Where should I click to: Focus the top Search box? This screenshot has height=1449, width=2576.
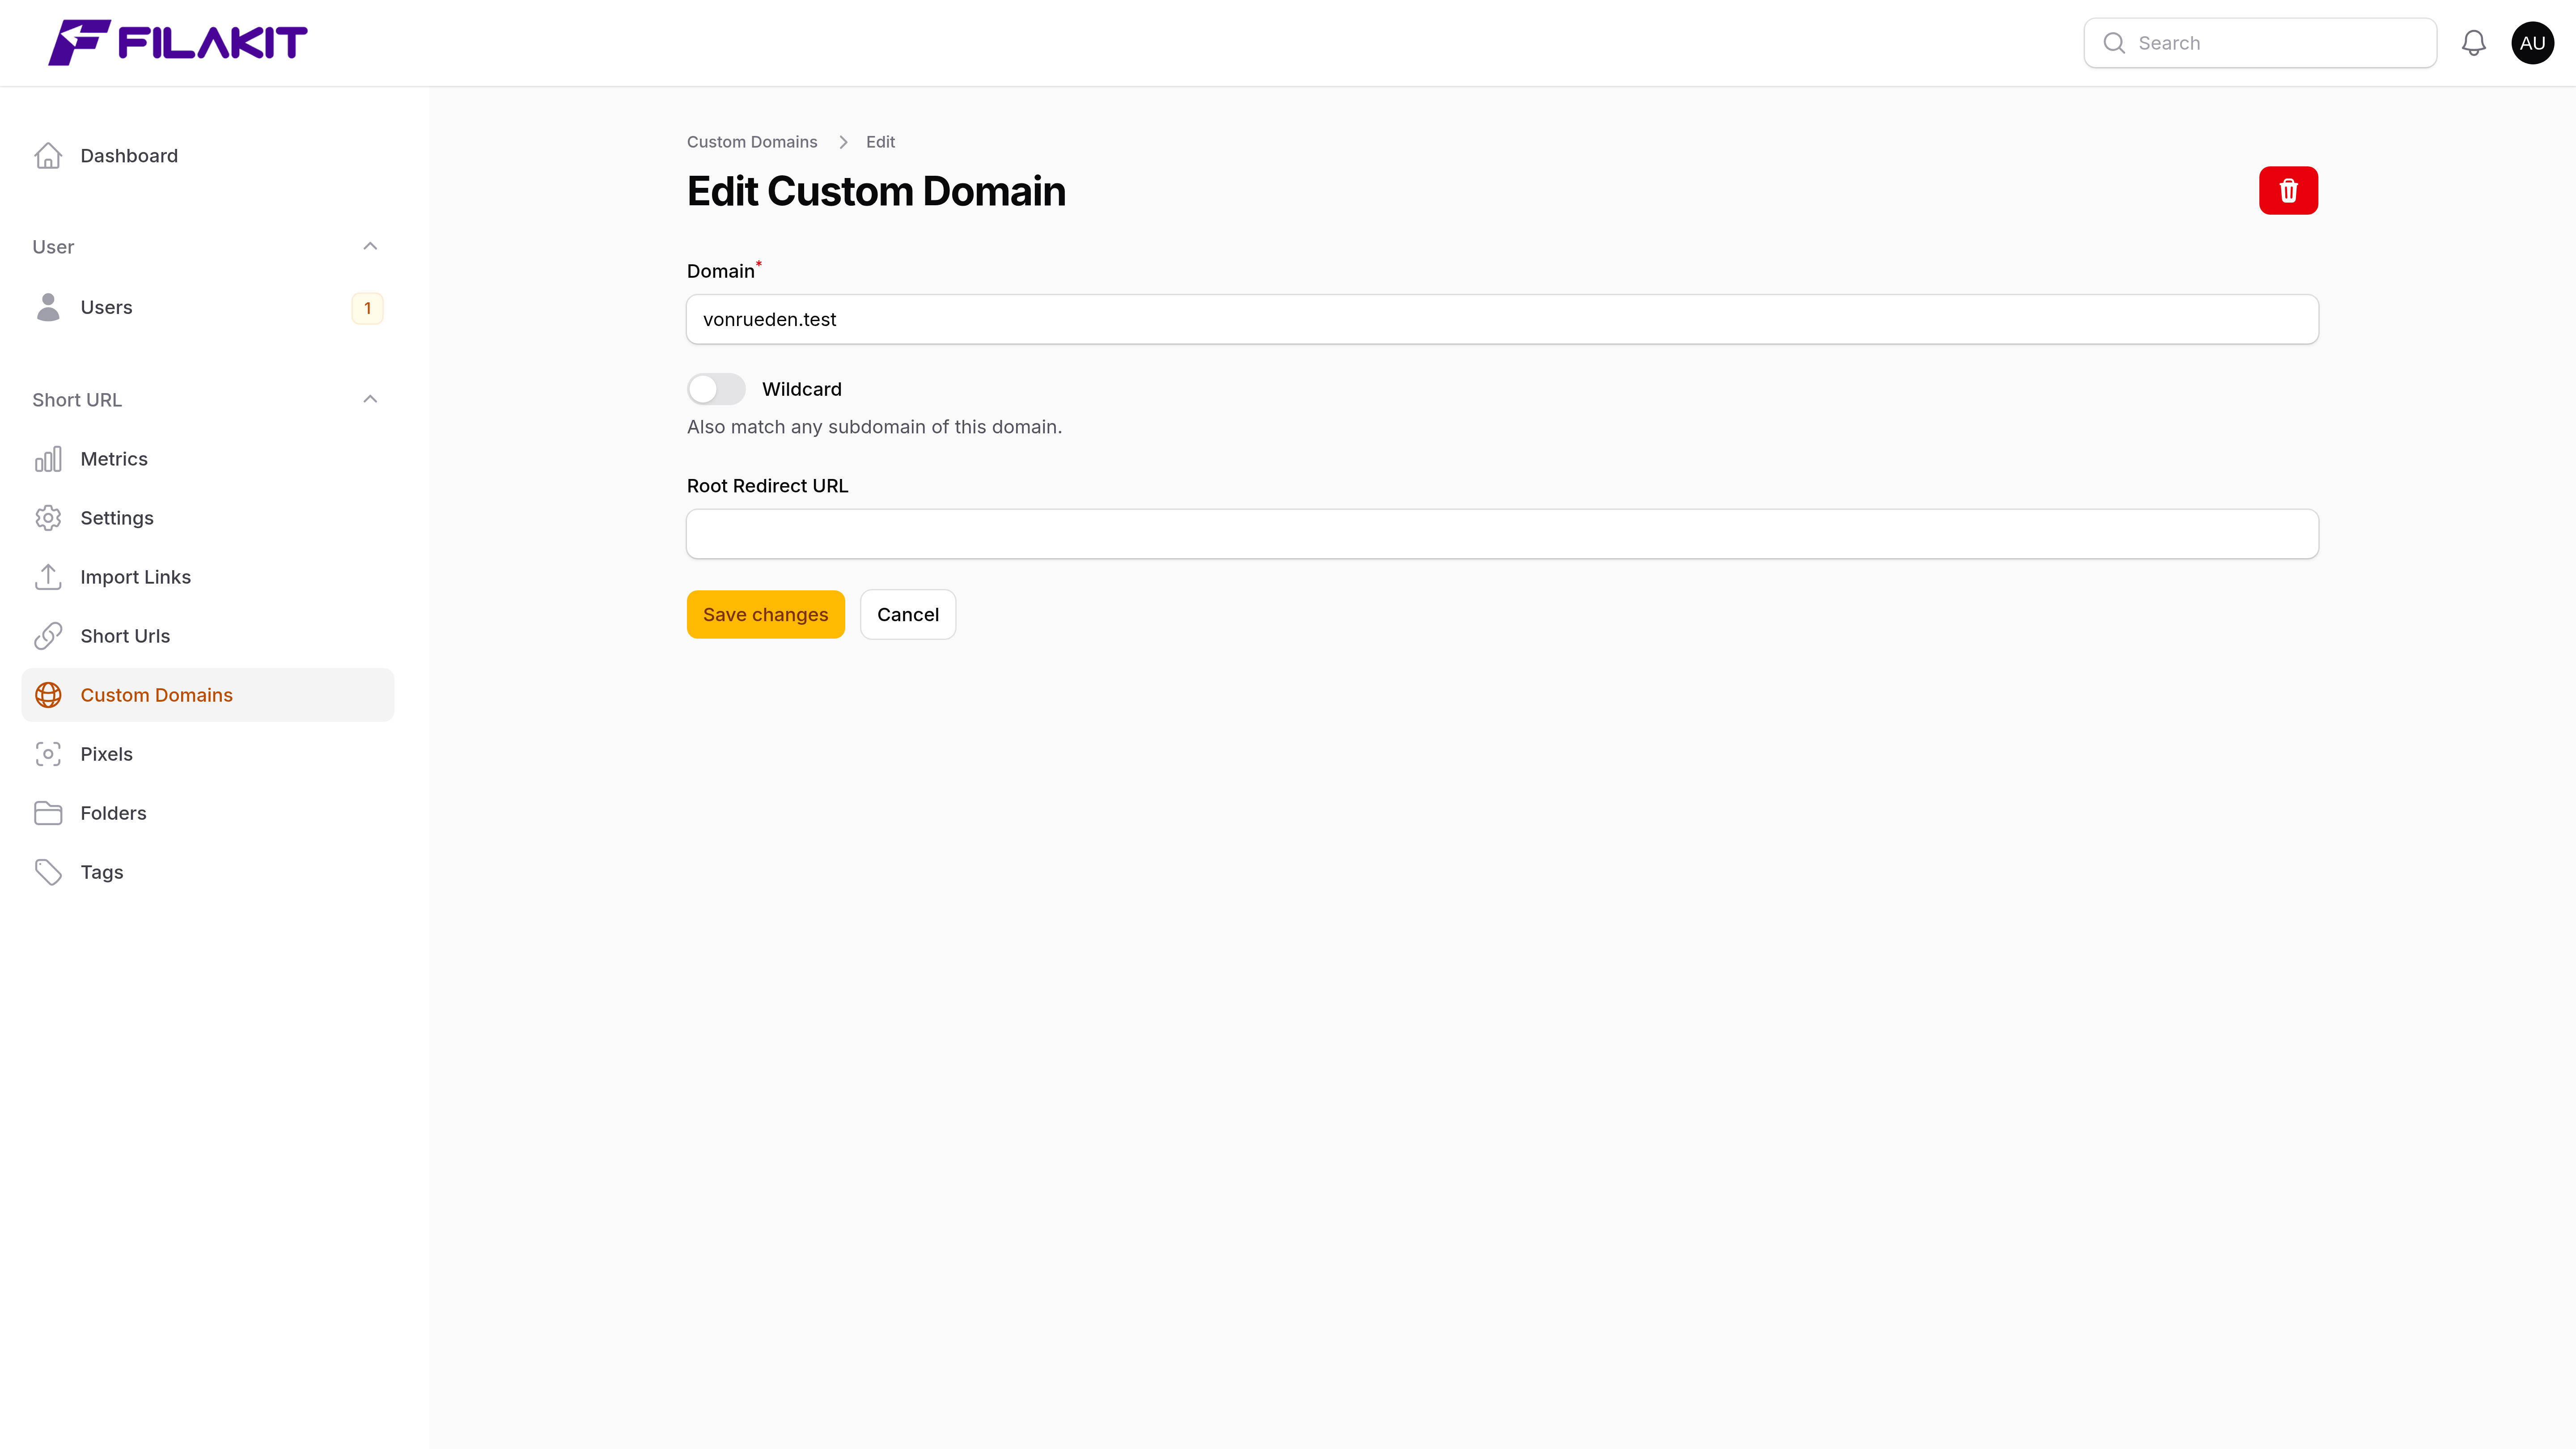2260,43
